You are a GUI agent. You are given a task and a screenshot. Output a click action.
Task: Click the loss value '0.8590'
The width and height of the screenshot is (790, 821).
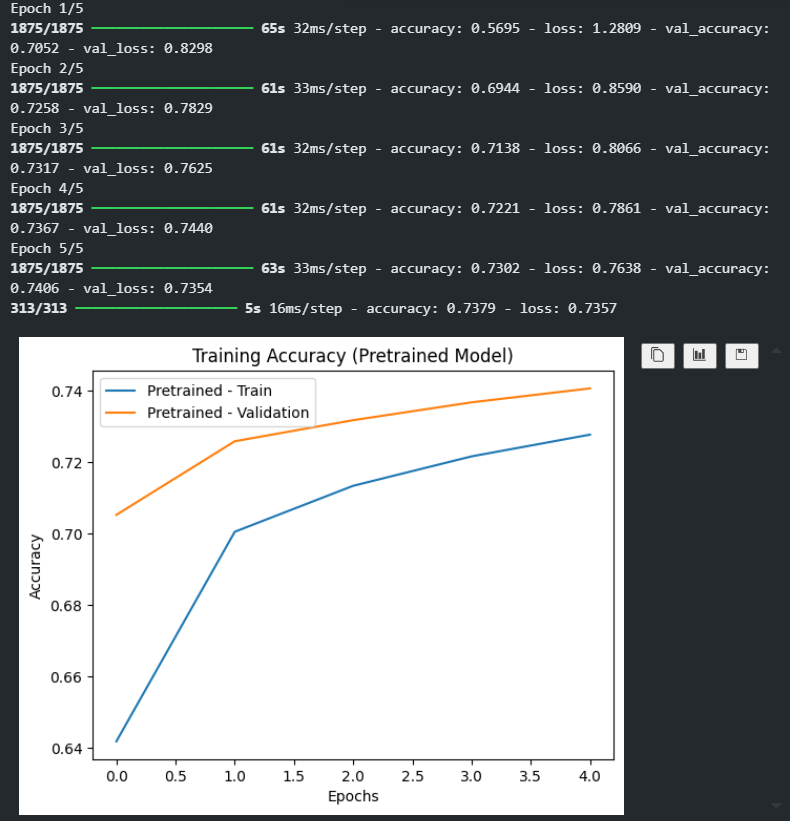[616, 88]
